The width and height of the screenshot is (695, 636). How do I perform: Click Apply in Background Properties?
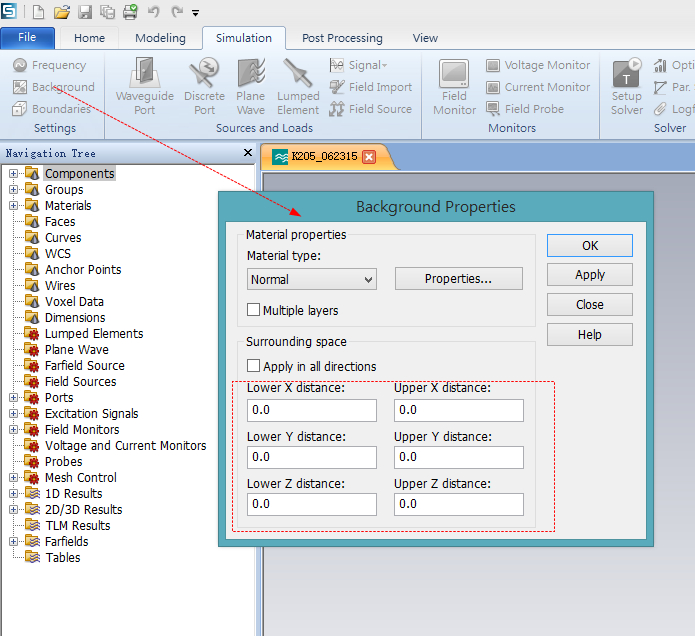click(x=590, y=275)
